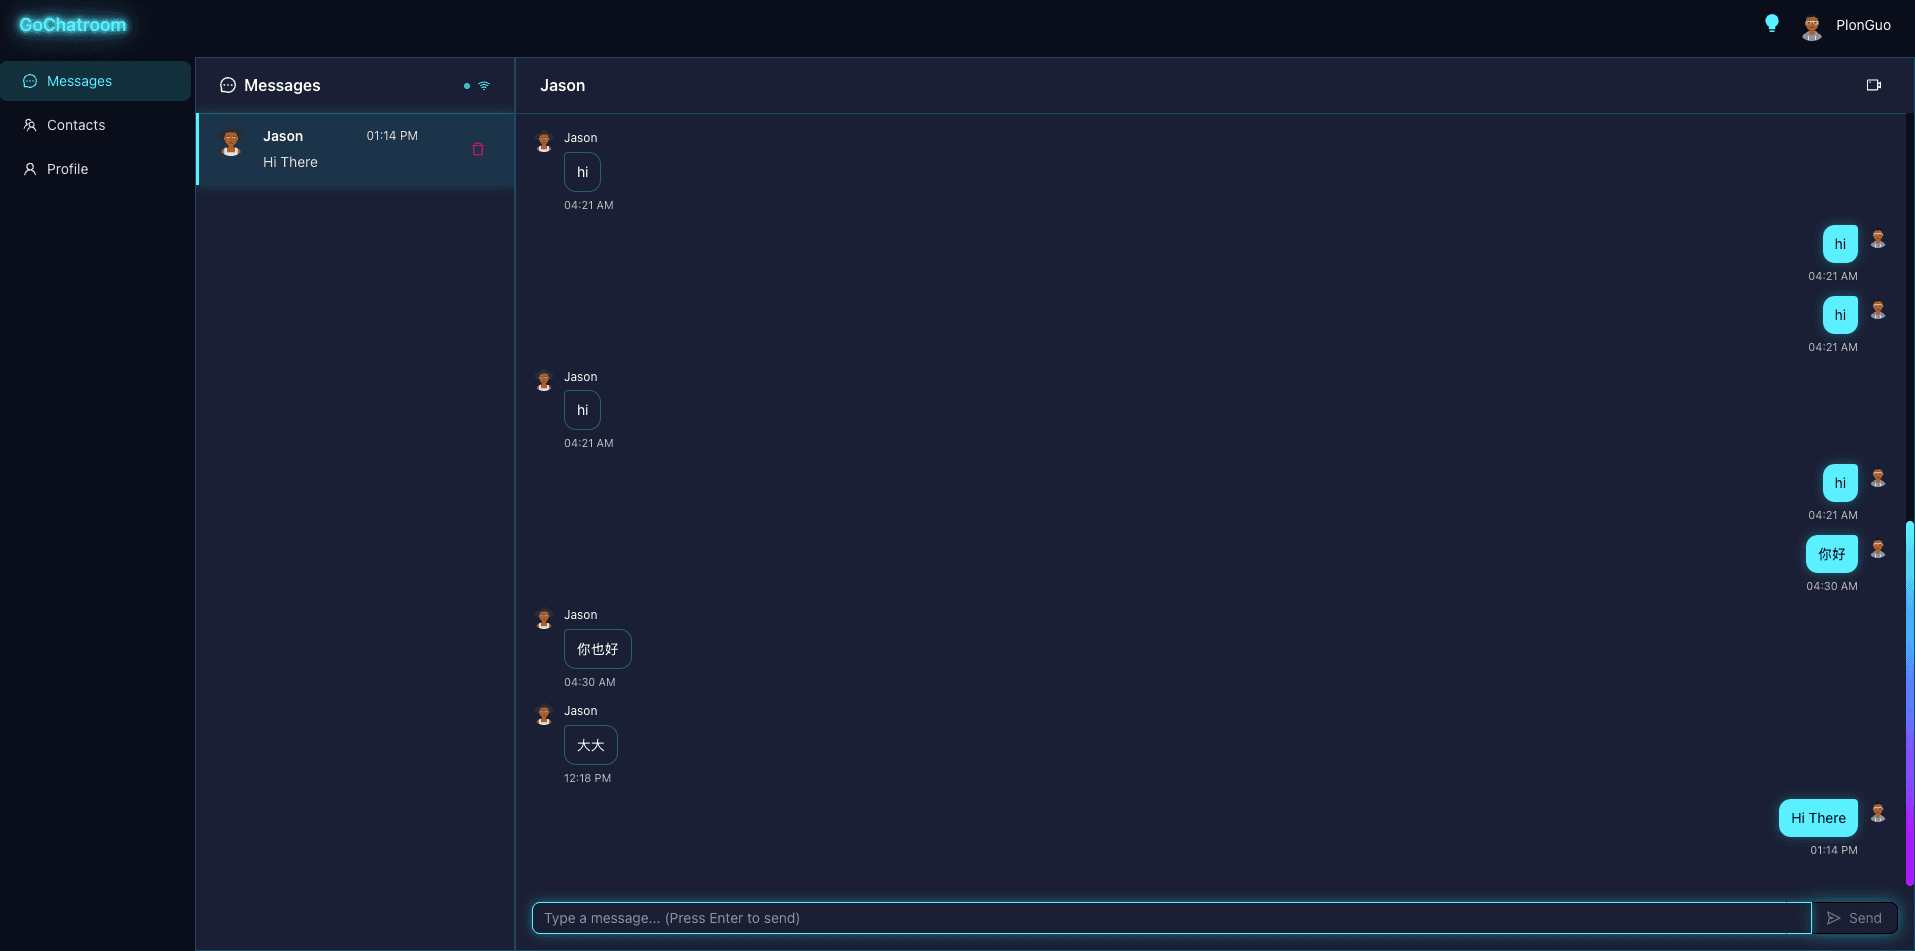Viewport: 1915px width, 951px height.
Task: Click the PlonGuo avatar in header
Action: pos(1811,27)
